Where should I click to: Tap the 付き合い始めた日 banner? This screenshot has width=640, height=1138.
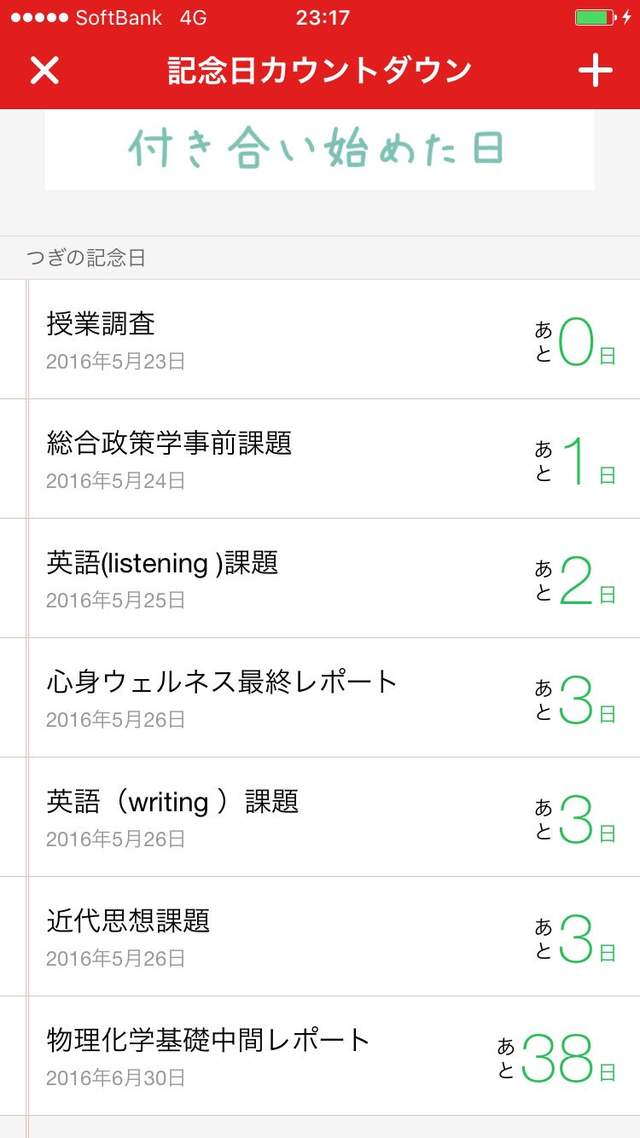pyautogui.click(x=320, y=148)
